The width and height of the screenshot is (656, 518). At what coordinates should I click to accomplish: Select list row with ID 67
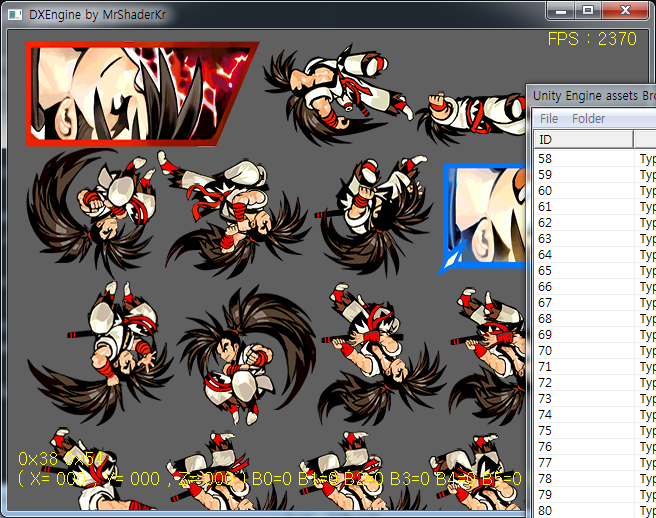(x=595, y=303)
